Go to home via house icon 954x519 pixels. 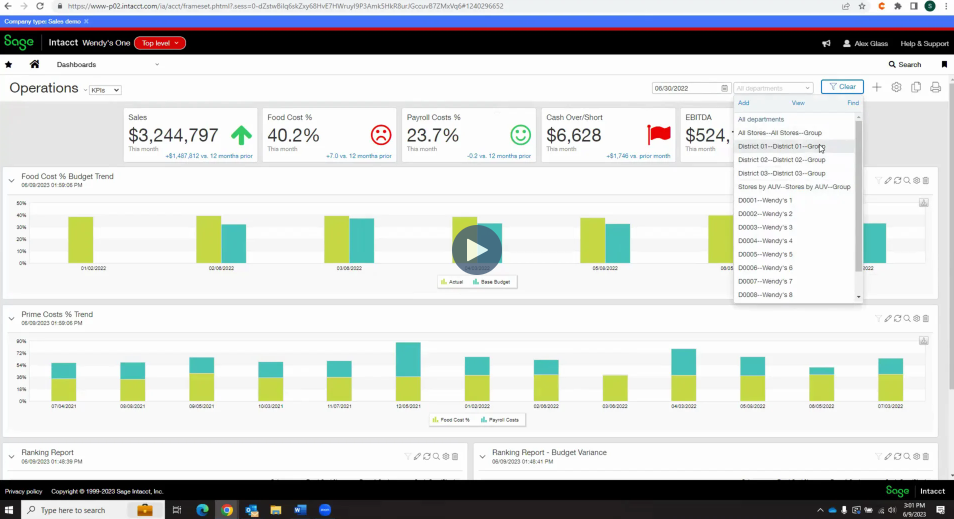tap(35, 64)
